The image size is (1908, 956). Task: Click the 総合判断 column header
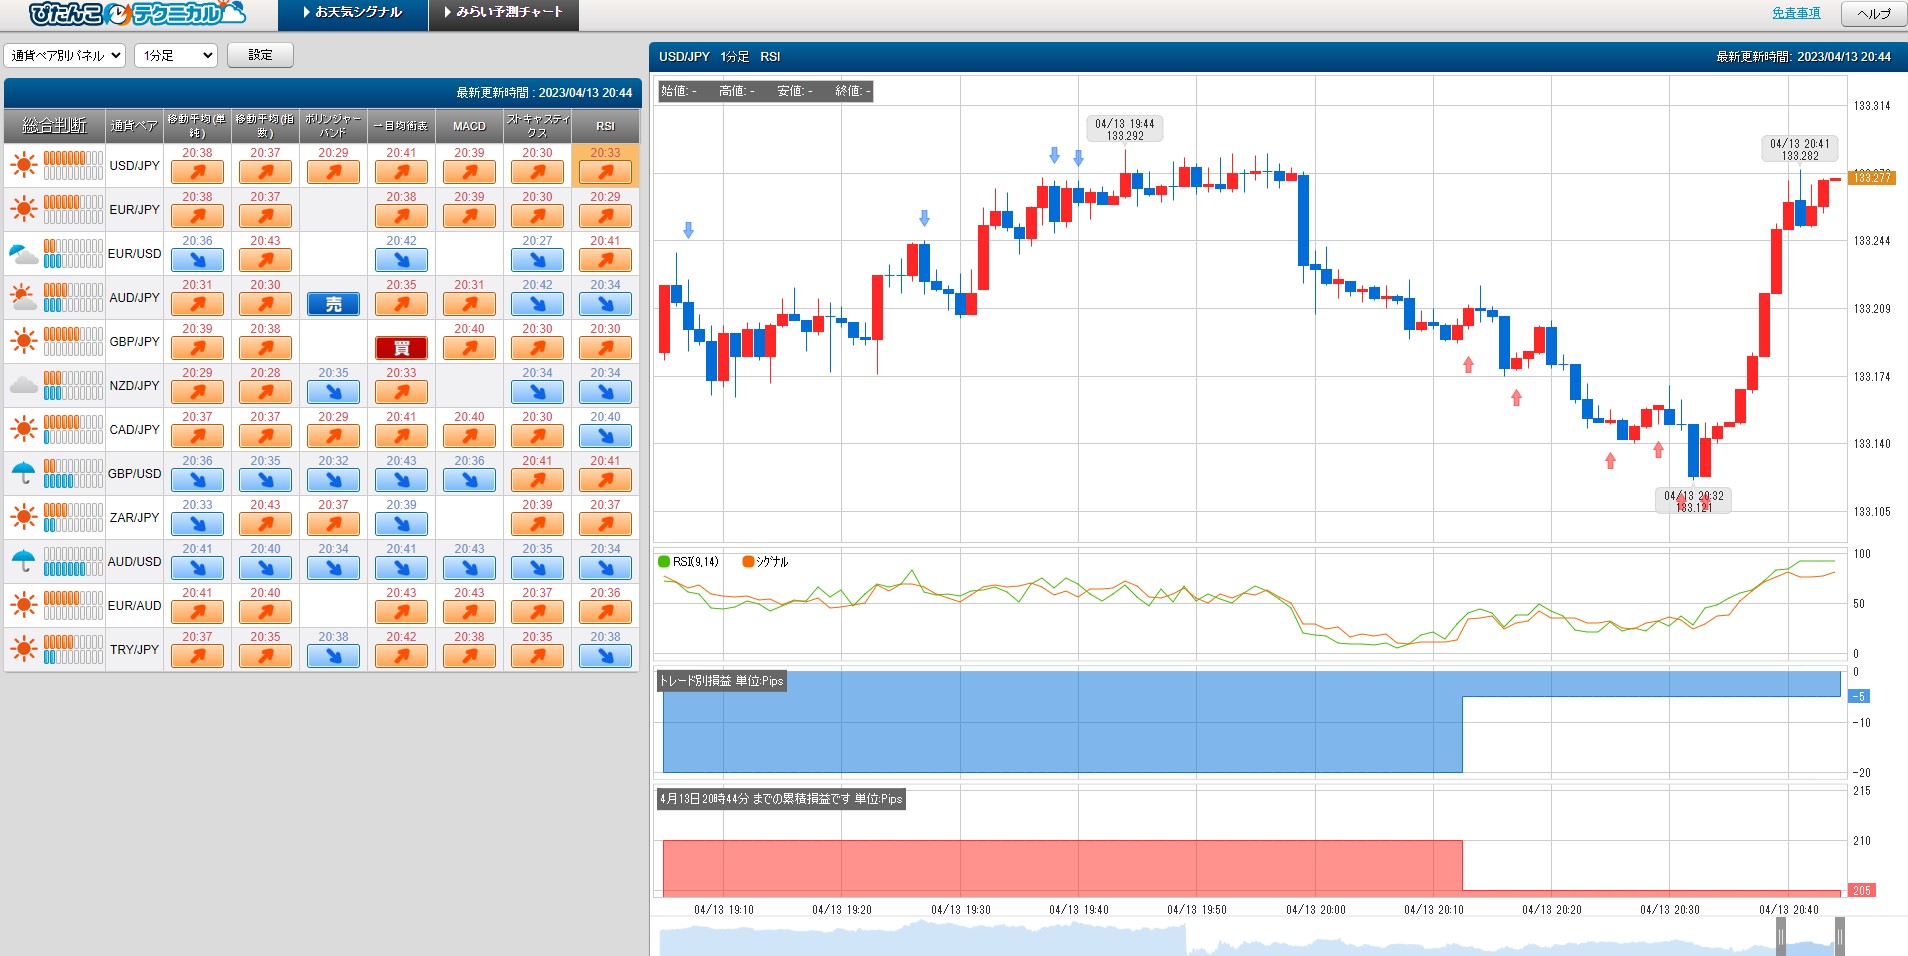tap(55, 125)
